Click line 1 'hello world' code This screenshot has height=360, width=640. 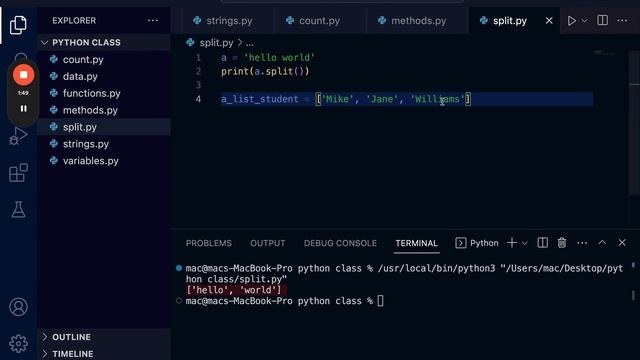pos(268,58)
